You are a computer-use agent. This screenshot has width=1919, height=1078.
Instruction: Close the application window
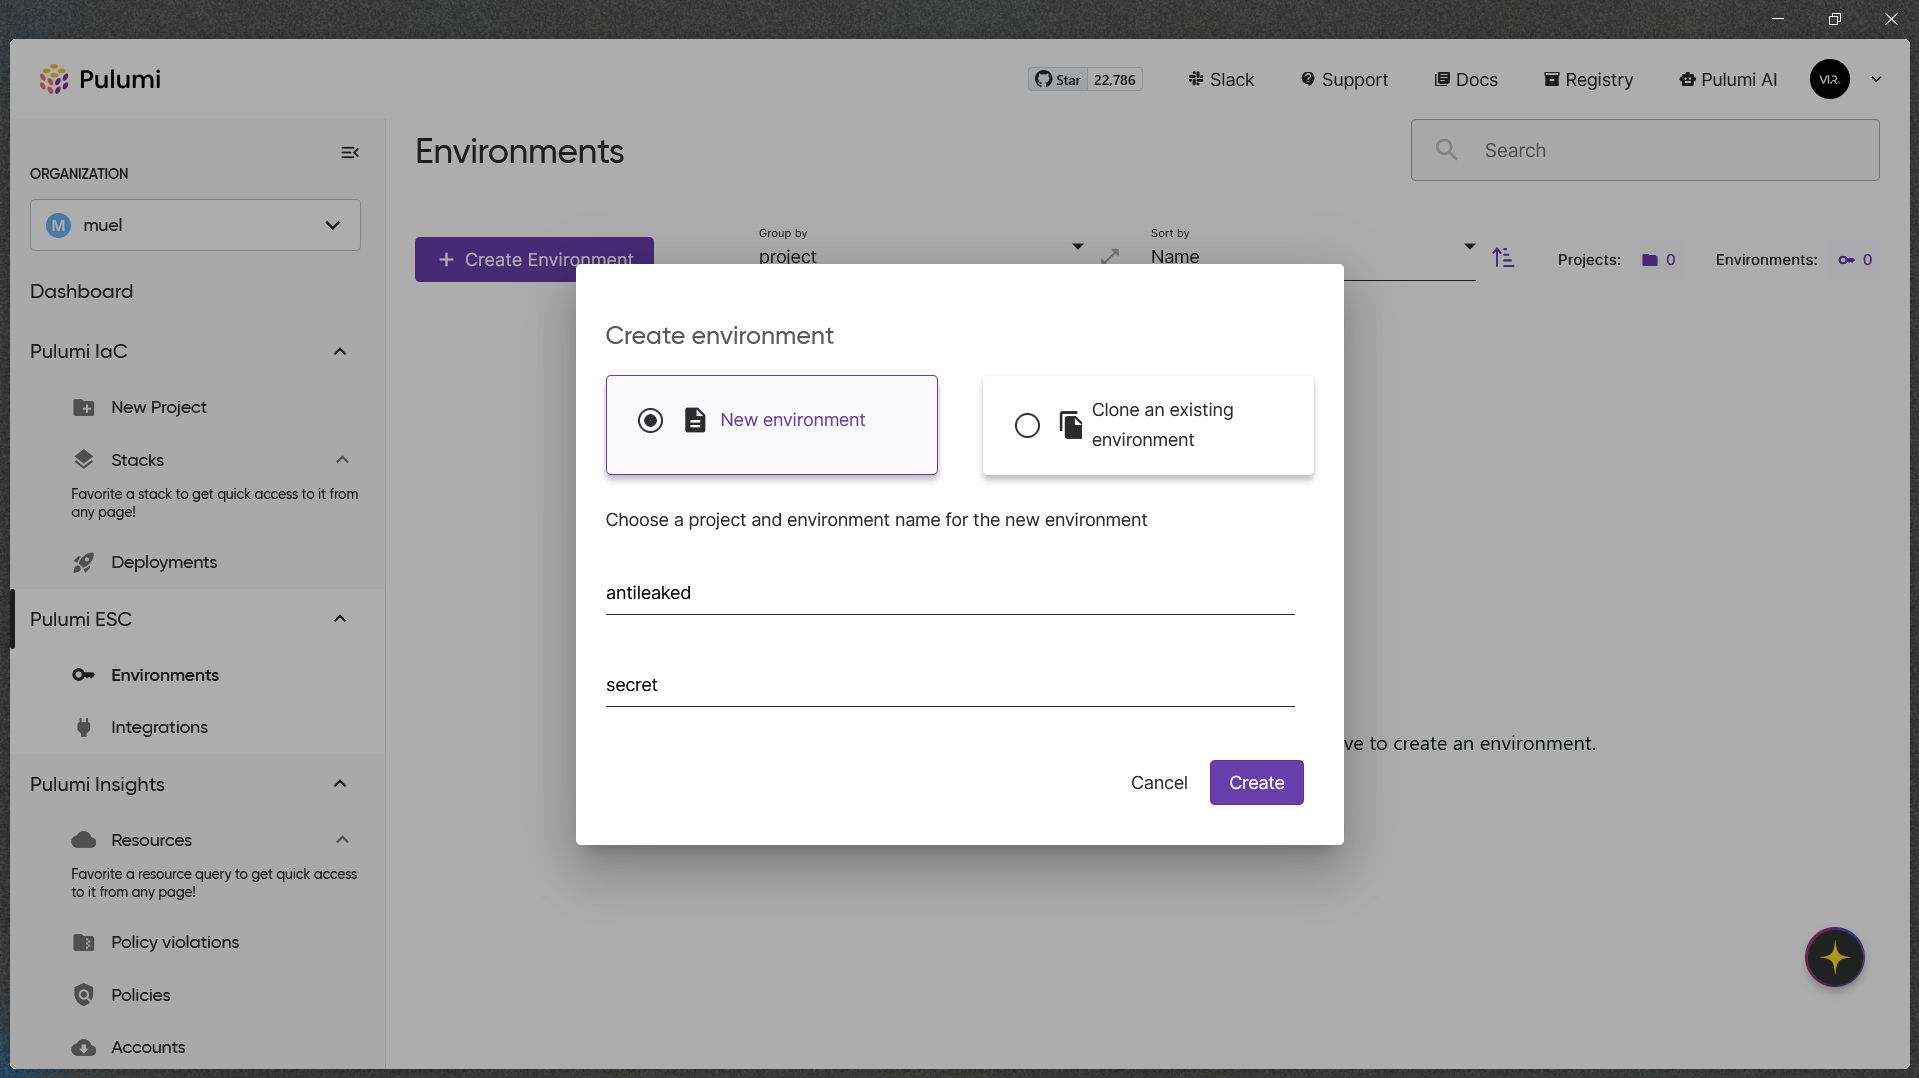(1890, 19)
